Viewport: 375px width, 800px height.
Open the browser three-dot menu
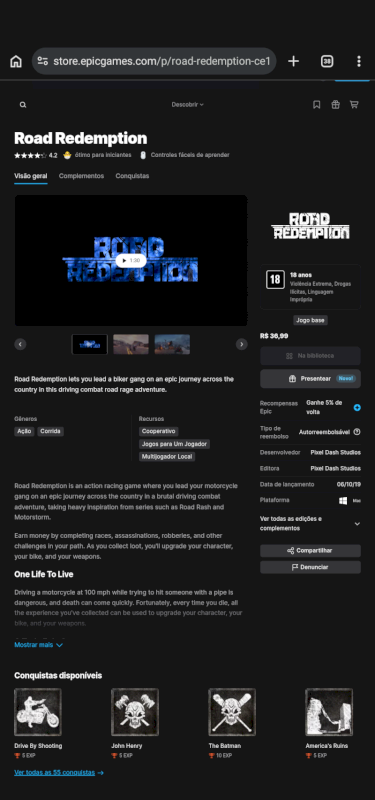pos(359,62)
